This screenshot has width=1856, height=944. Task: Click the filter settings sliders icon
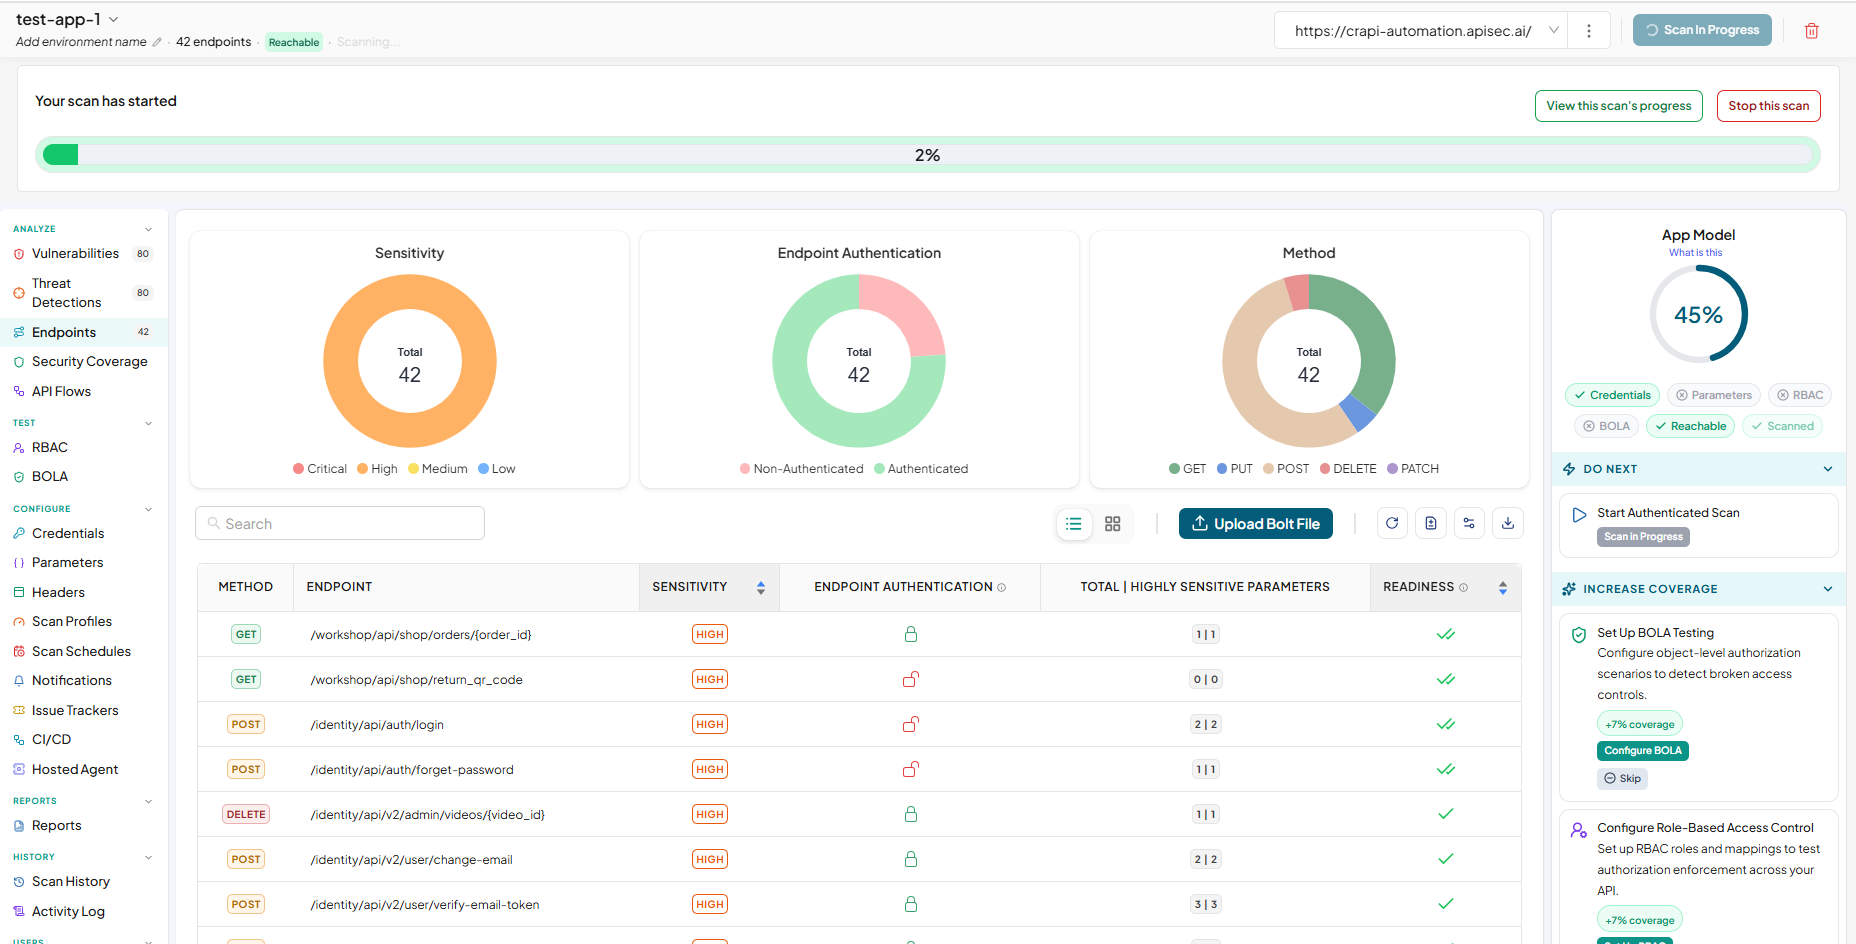tap(1469, 523)
